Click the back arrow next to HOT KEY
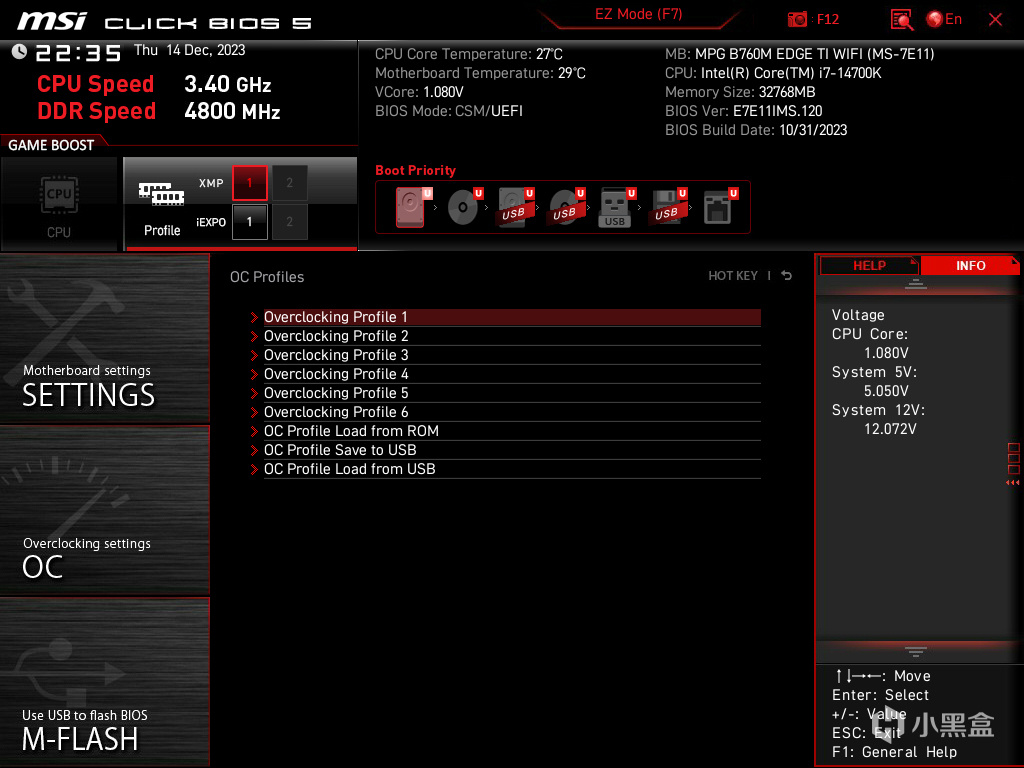 (787, 276)
